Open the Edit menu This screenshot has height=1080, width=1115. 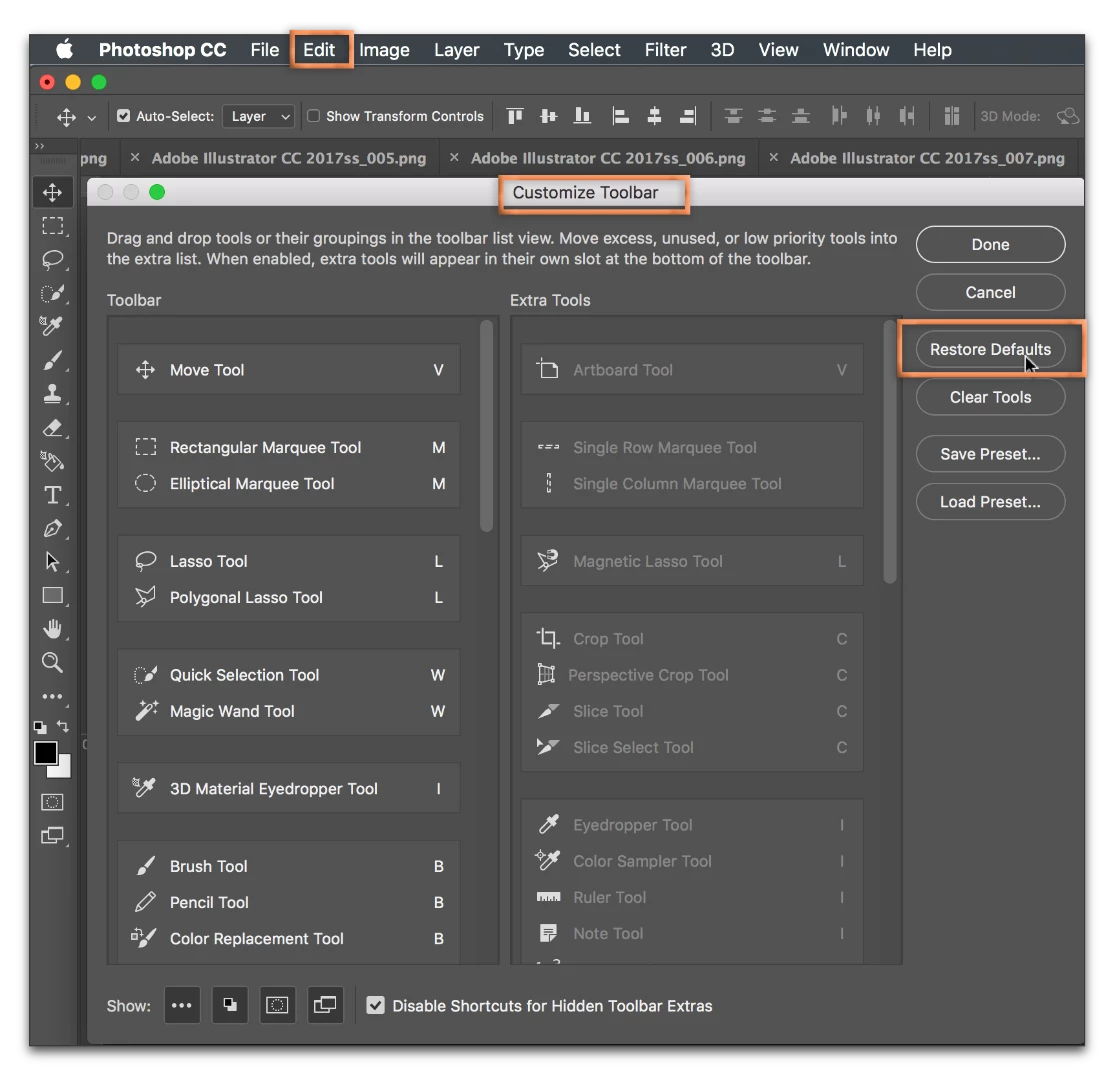point(319,50)
